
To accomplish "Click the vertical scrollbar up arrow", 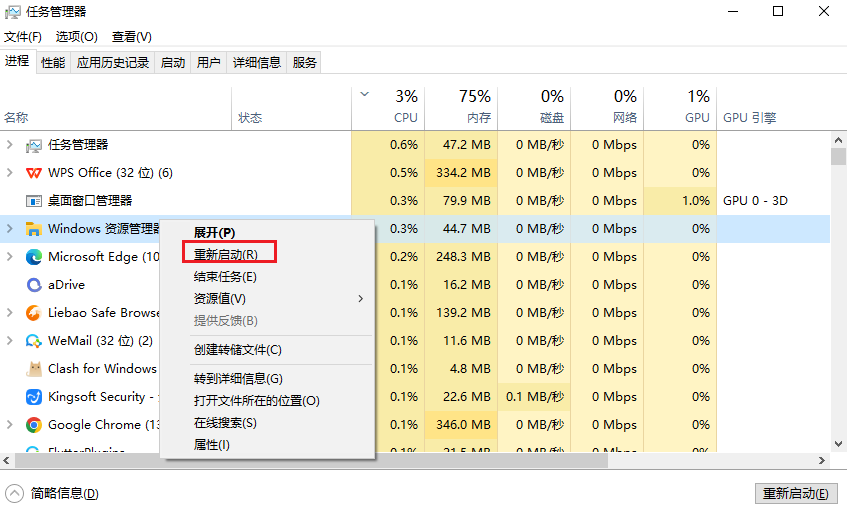I will click(838, 140).
